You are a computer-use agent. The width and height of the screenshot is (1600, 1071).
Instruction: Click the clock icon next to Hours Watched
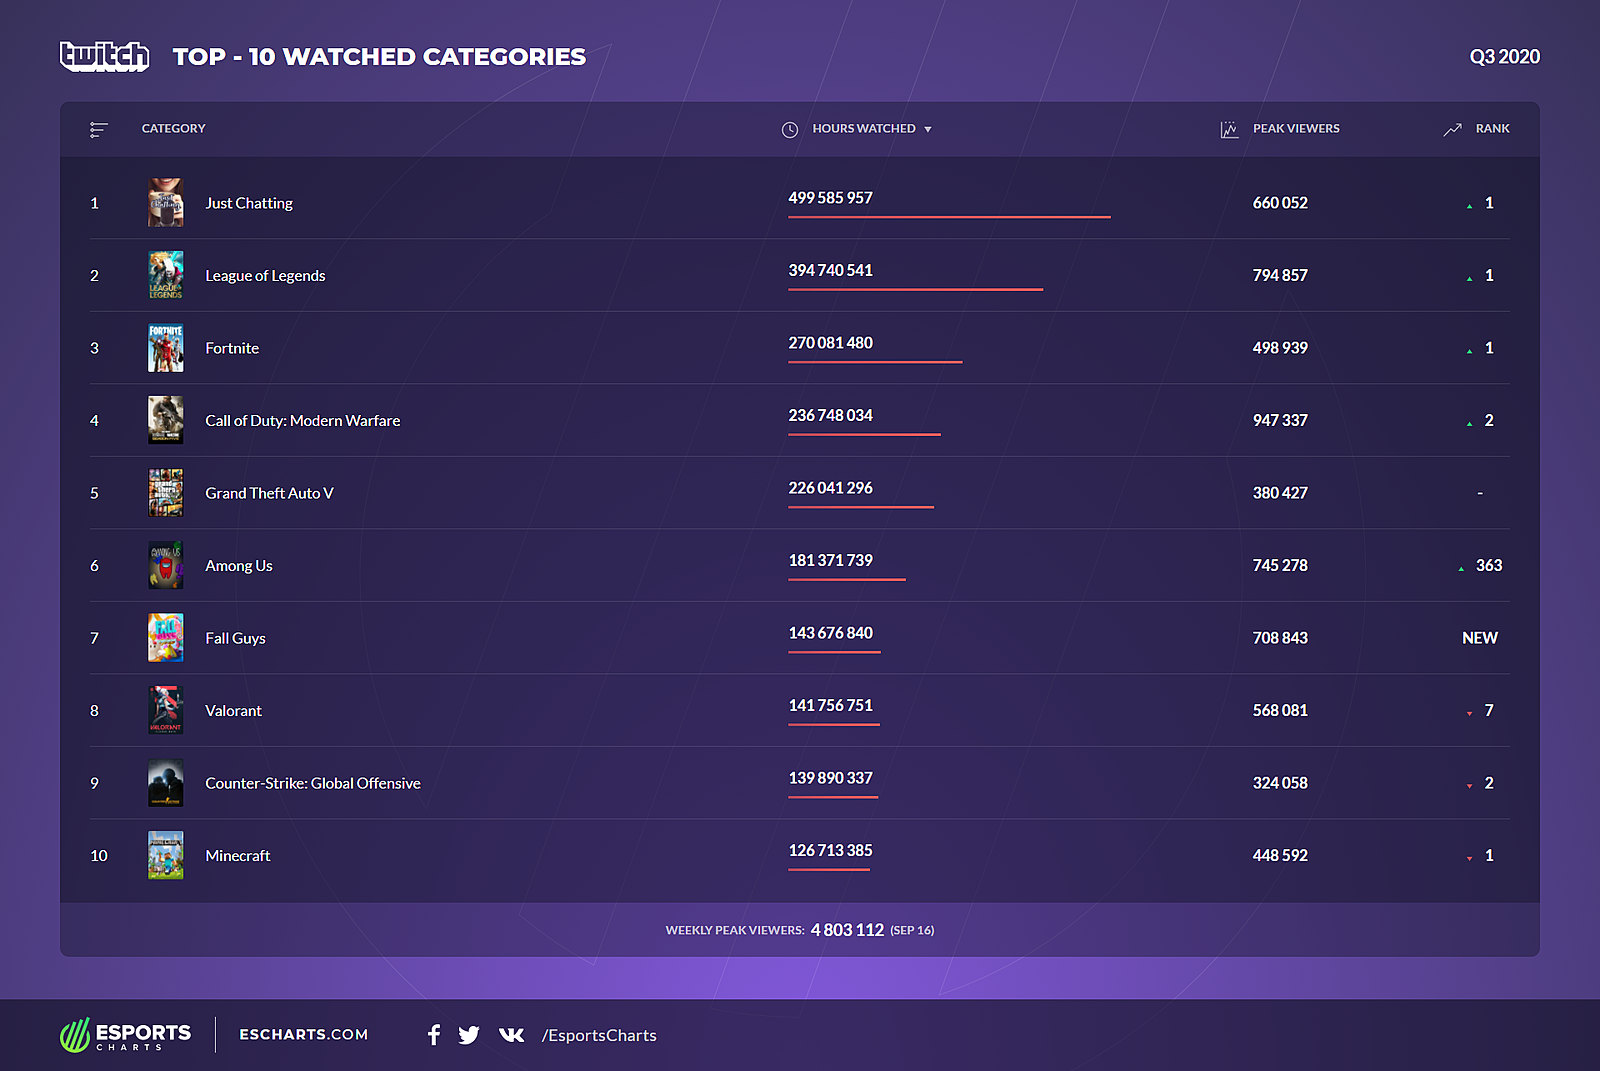790,129
